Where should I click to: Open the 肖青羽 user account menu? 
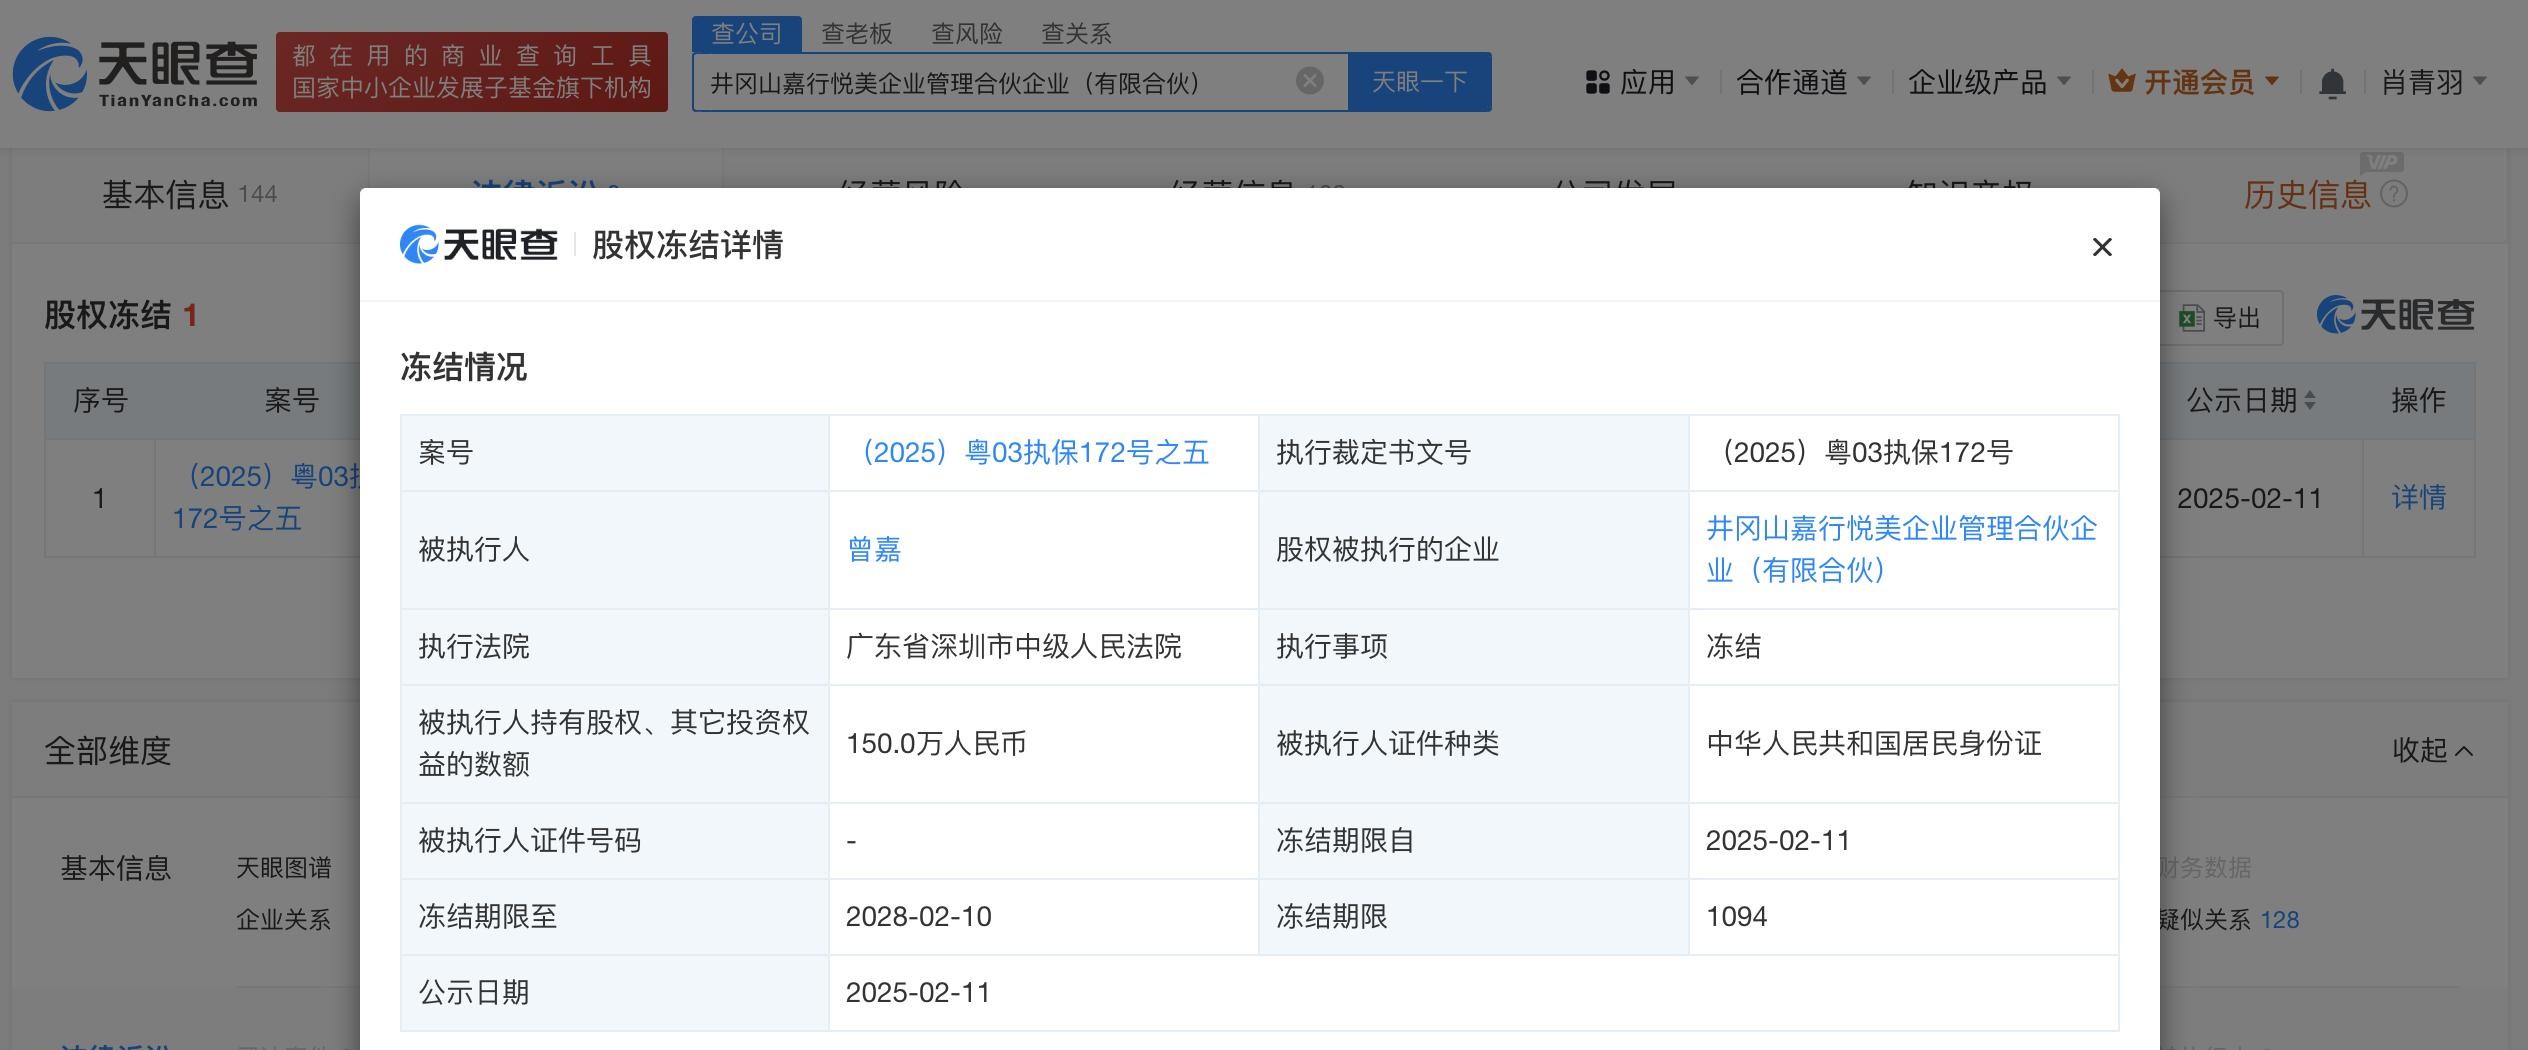click(x=2433, y=82)
